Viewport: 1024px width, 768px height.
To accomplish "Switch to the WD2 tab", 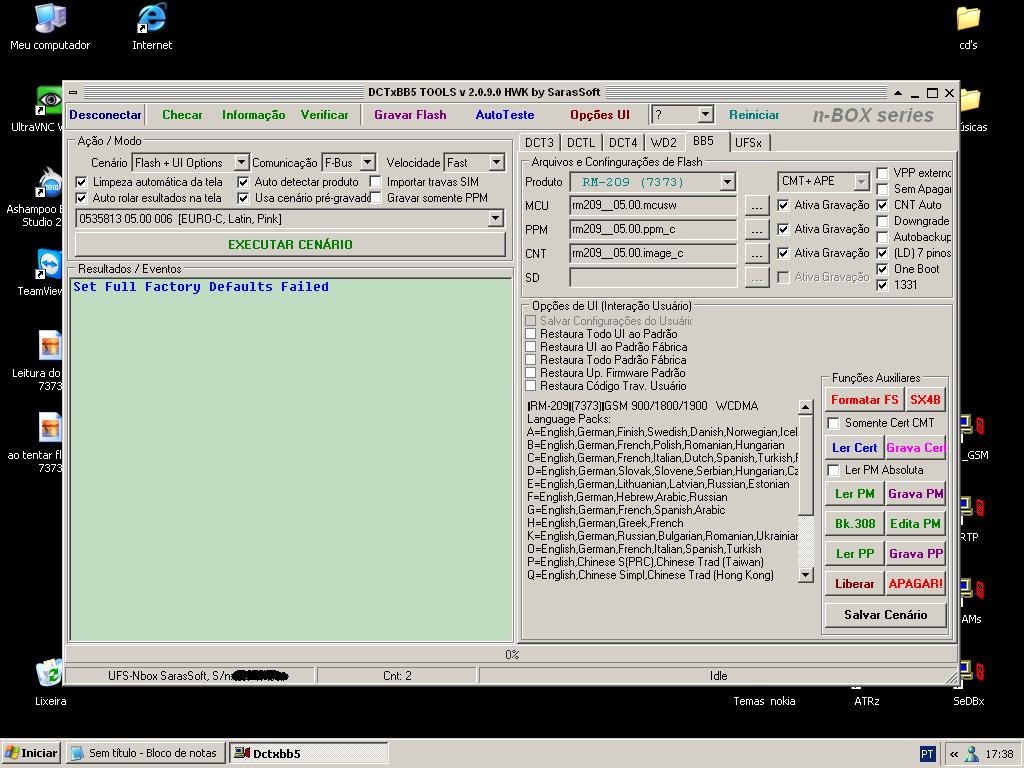I will click(x=664, y=142).
